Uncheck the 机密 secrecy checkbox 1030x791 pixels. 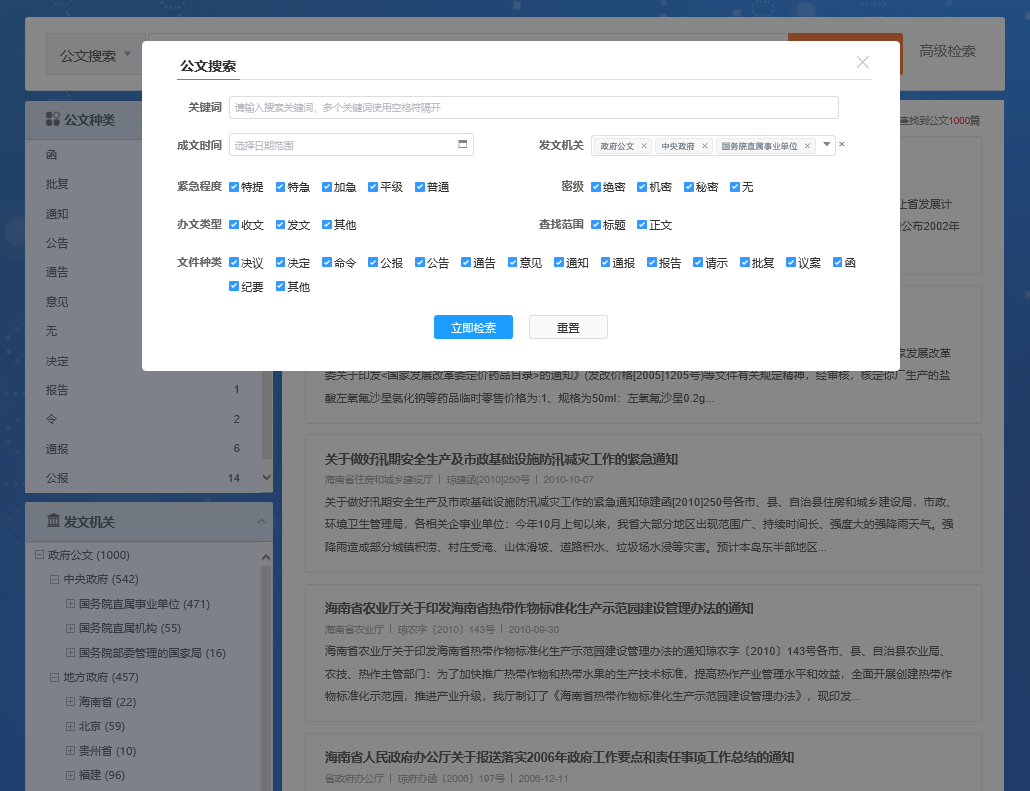click(642, 187)
